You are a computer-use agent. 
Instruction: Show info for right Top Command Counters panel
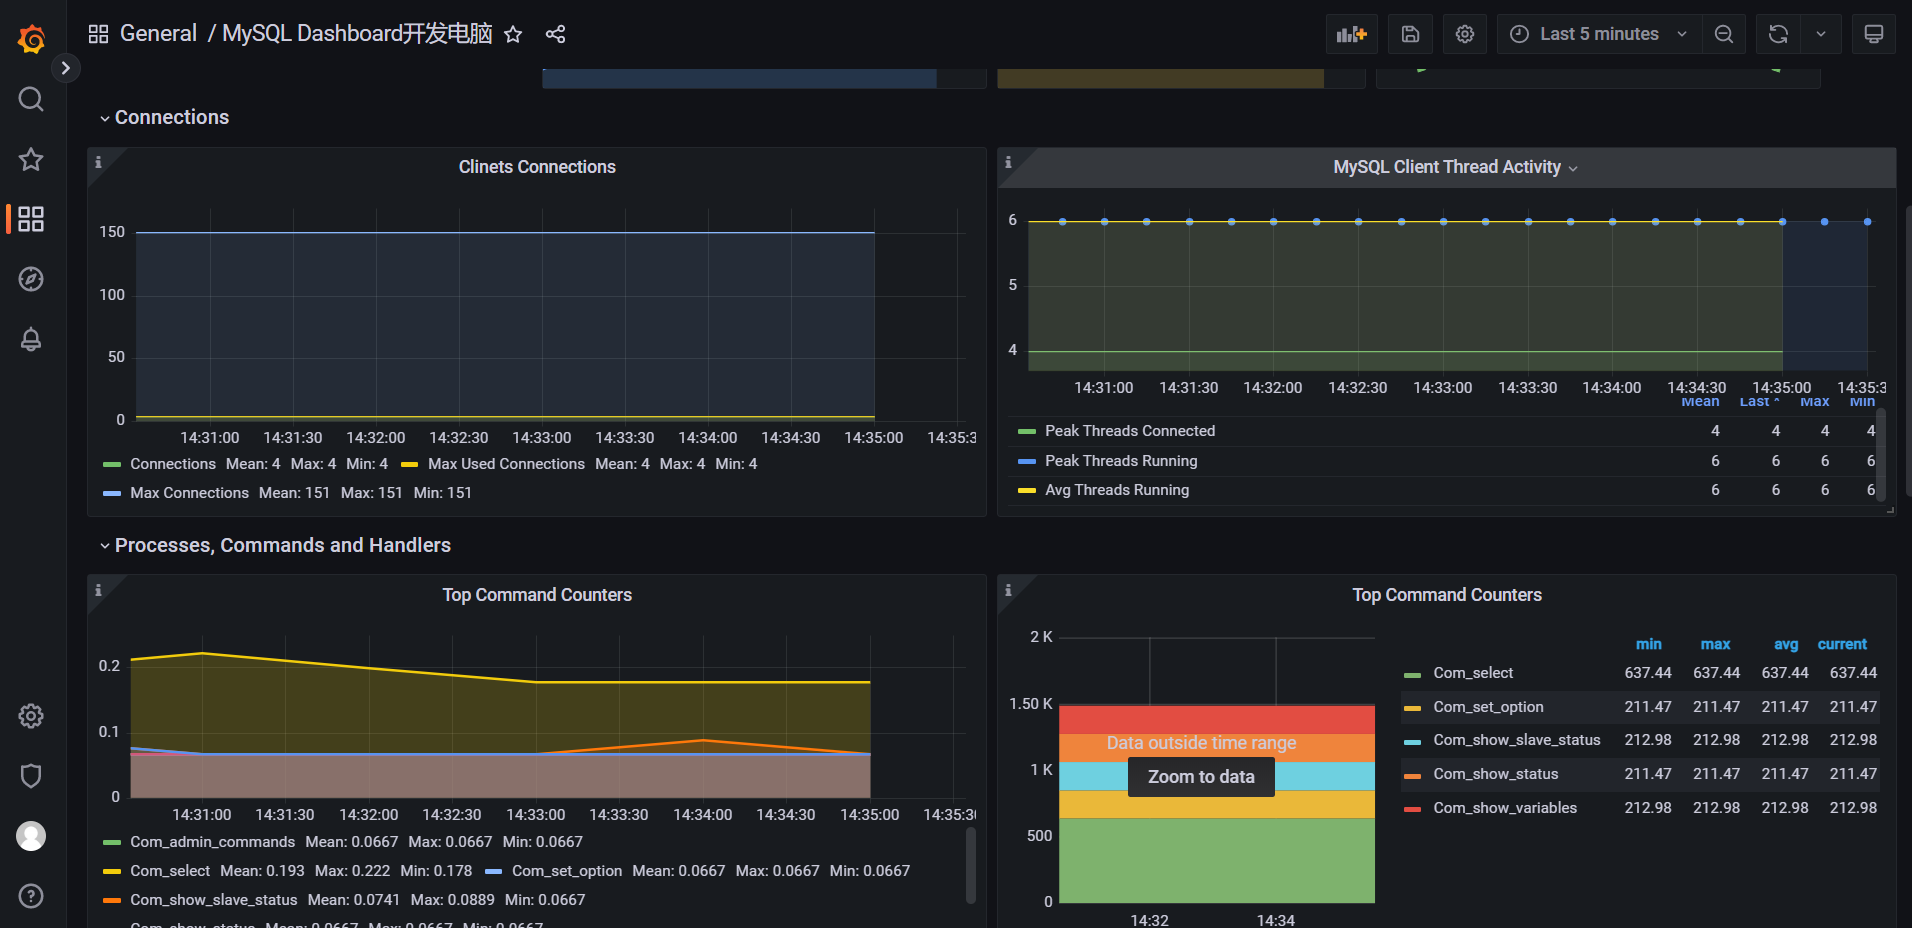pos(1008,590)
